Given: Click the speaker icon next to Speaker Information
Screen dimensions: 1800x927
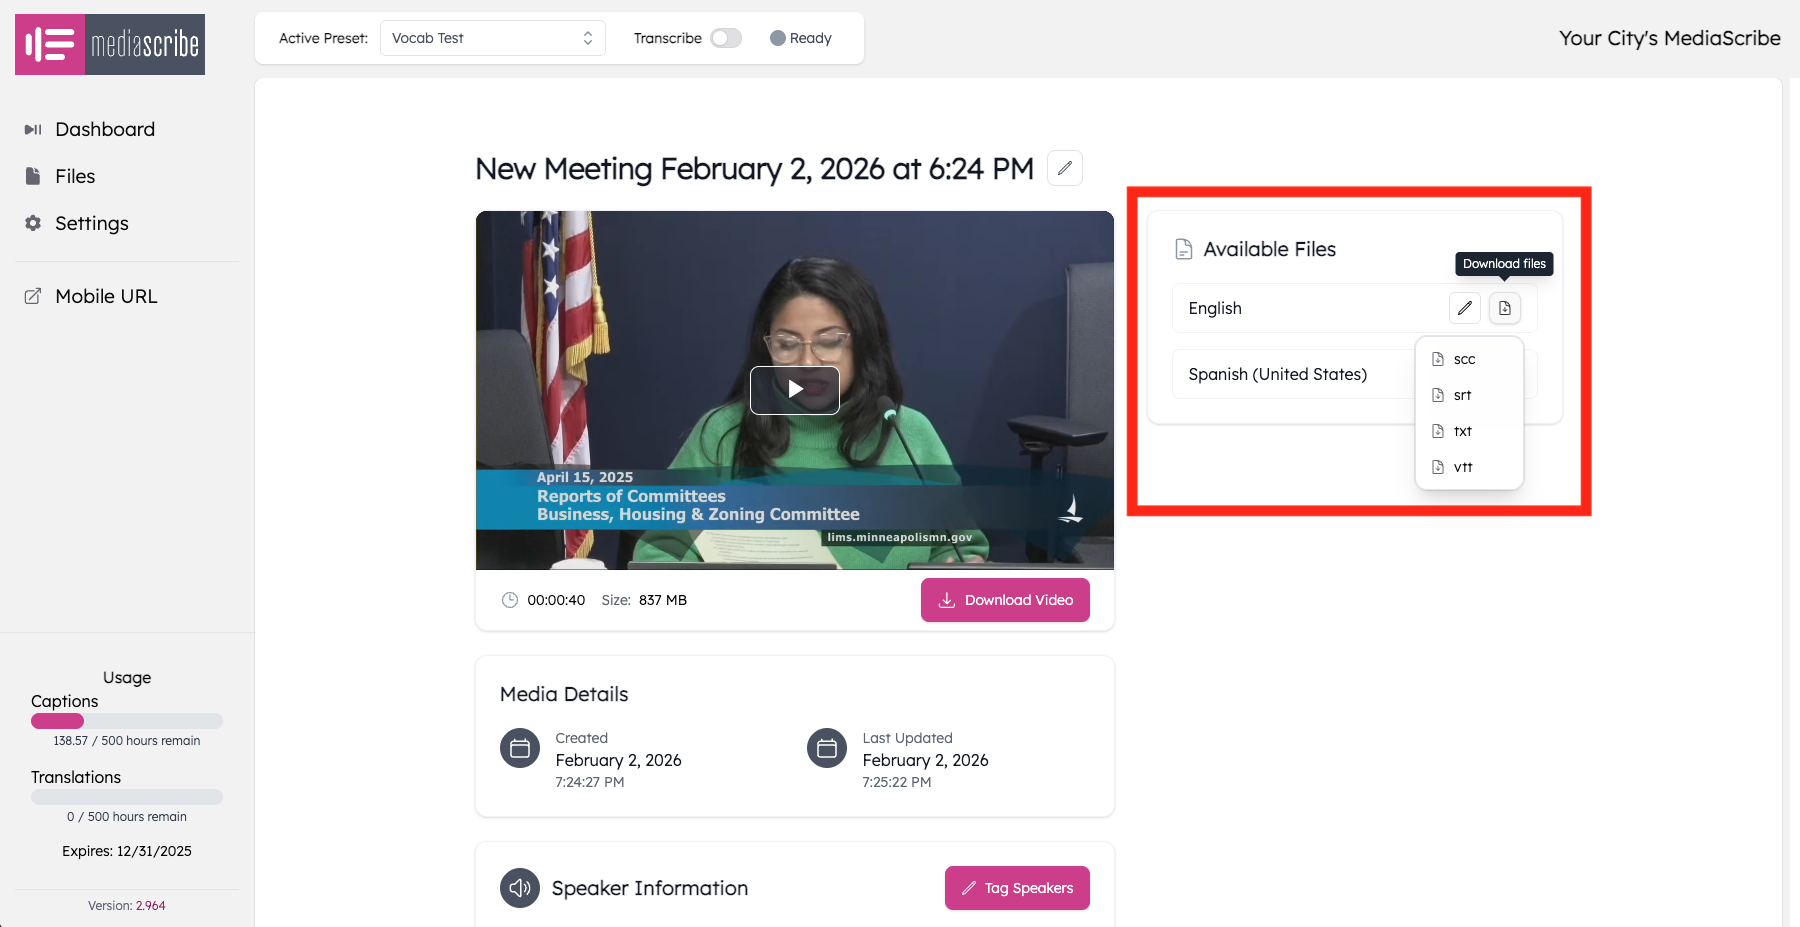Looking at the screenshot, I should [520, 888].
